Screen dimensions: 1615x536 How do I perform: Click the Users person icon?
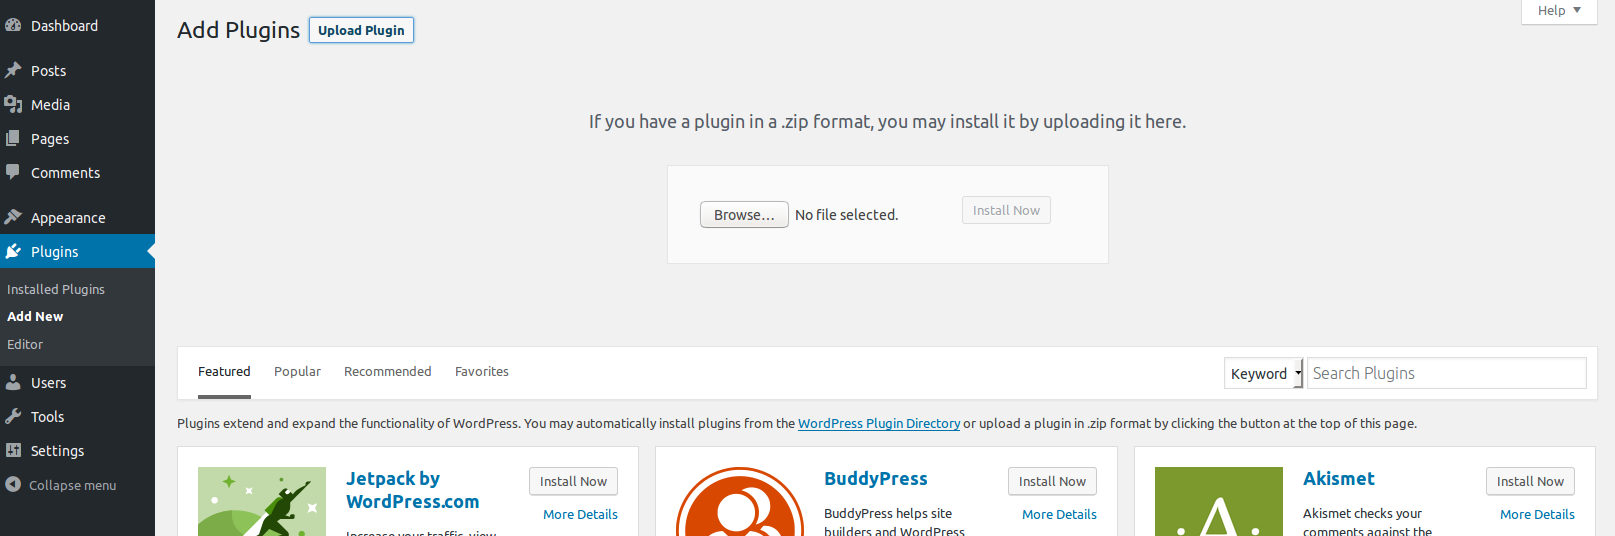pyautogui.click(x=13, y=382)
